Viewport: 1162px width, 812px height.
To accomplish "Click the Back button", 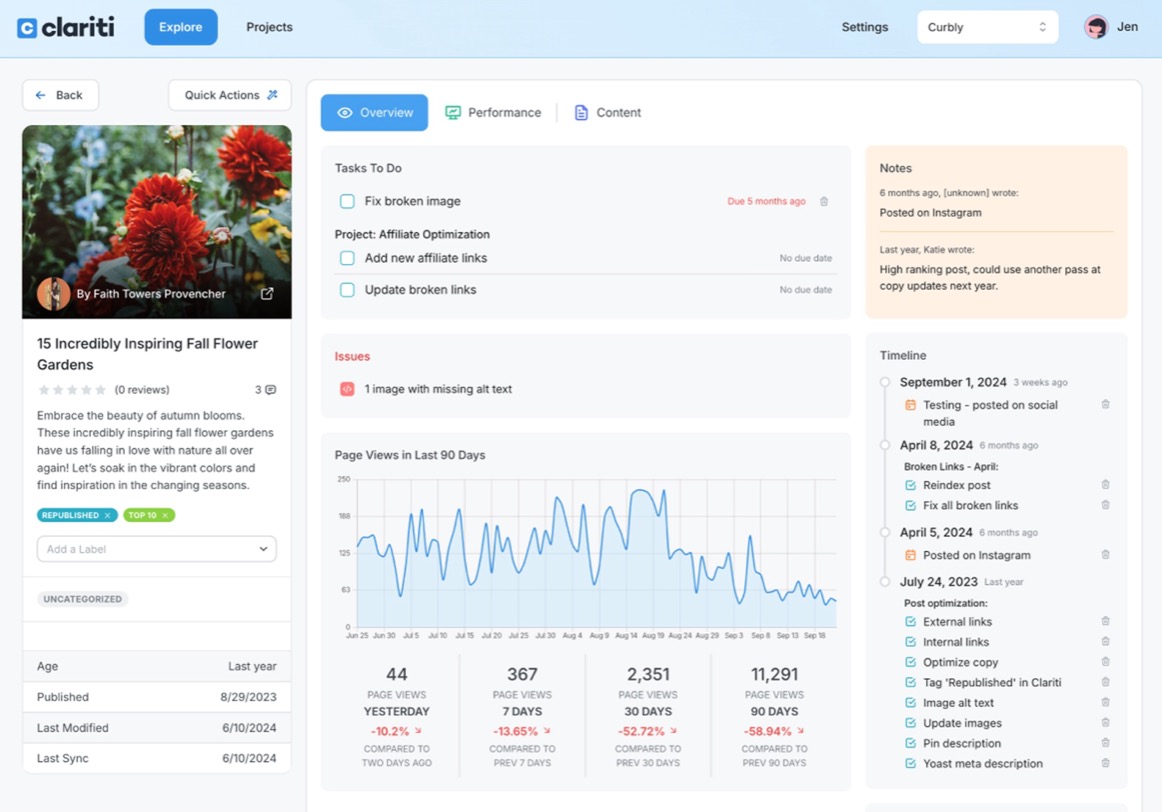I will 60,95.
